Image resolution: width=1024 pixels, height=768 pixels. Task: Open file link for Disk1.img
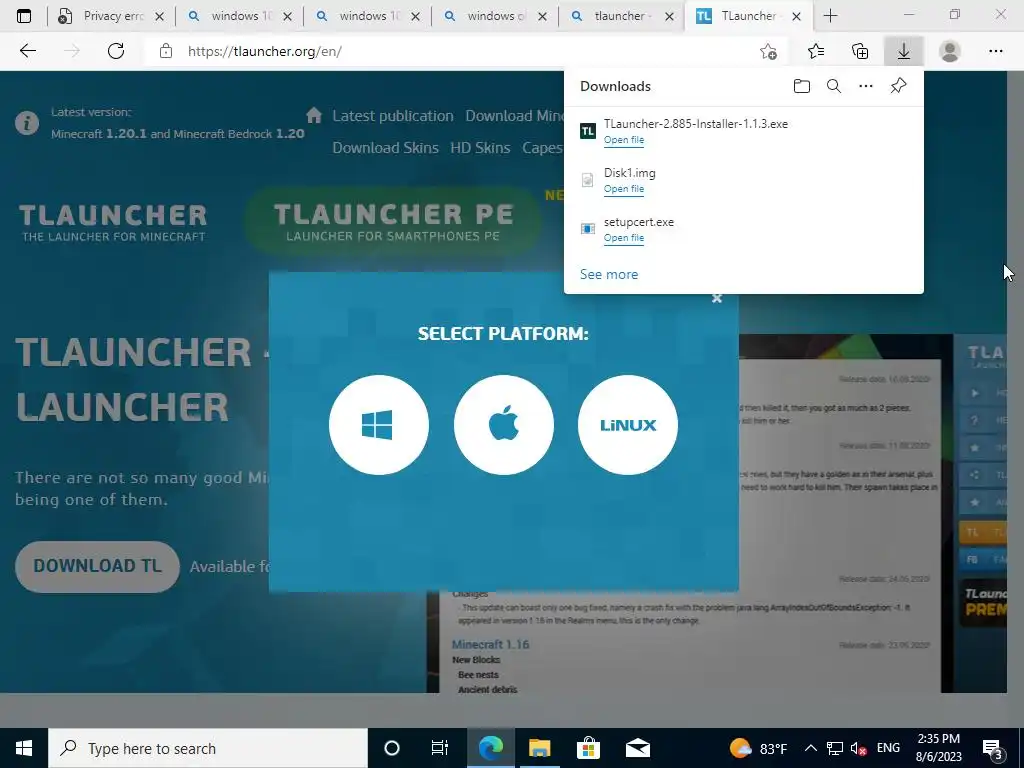pyautogui.click(x=624, y=189)
